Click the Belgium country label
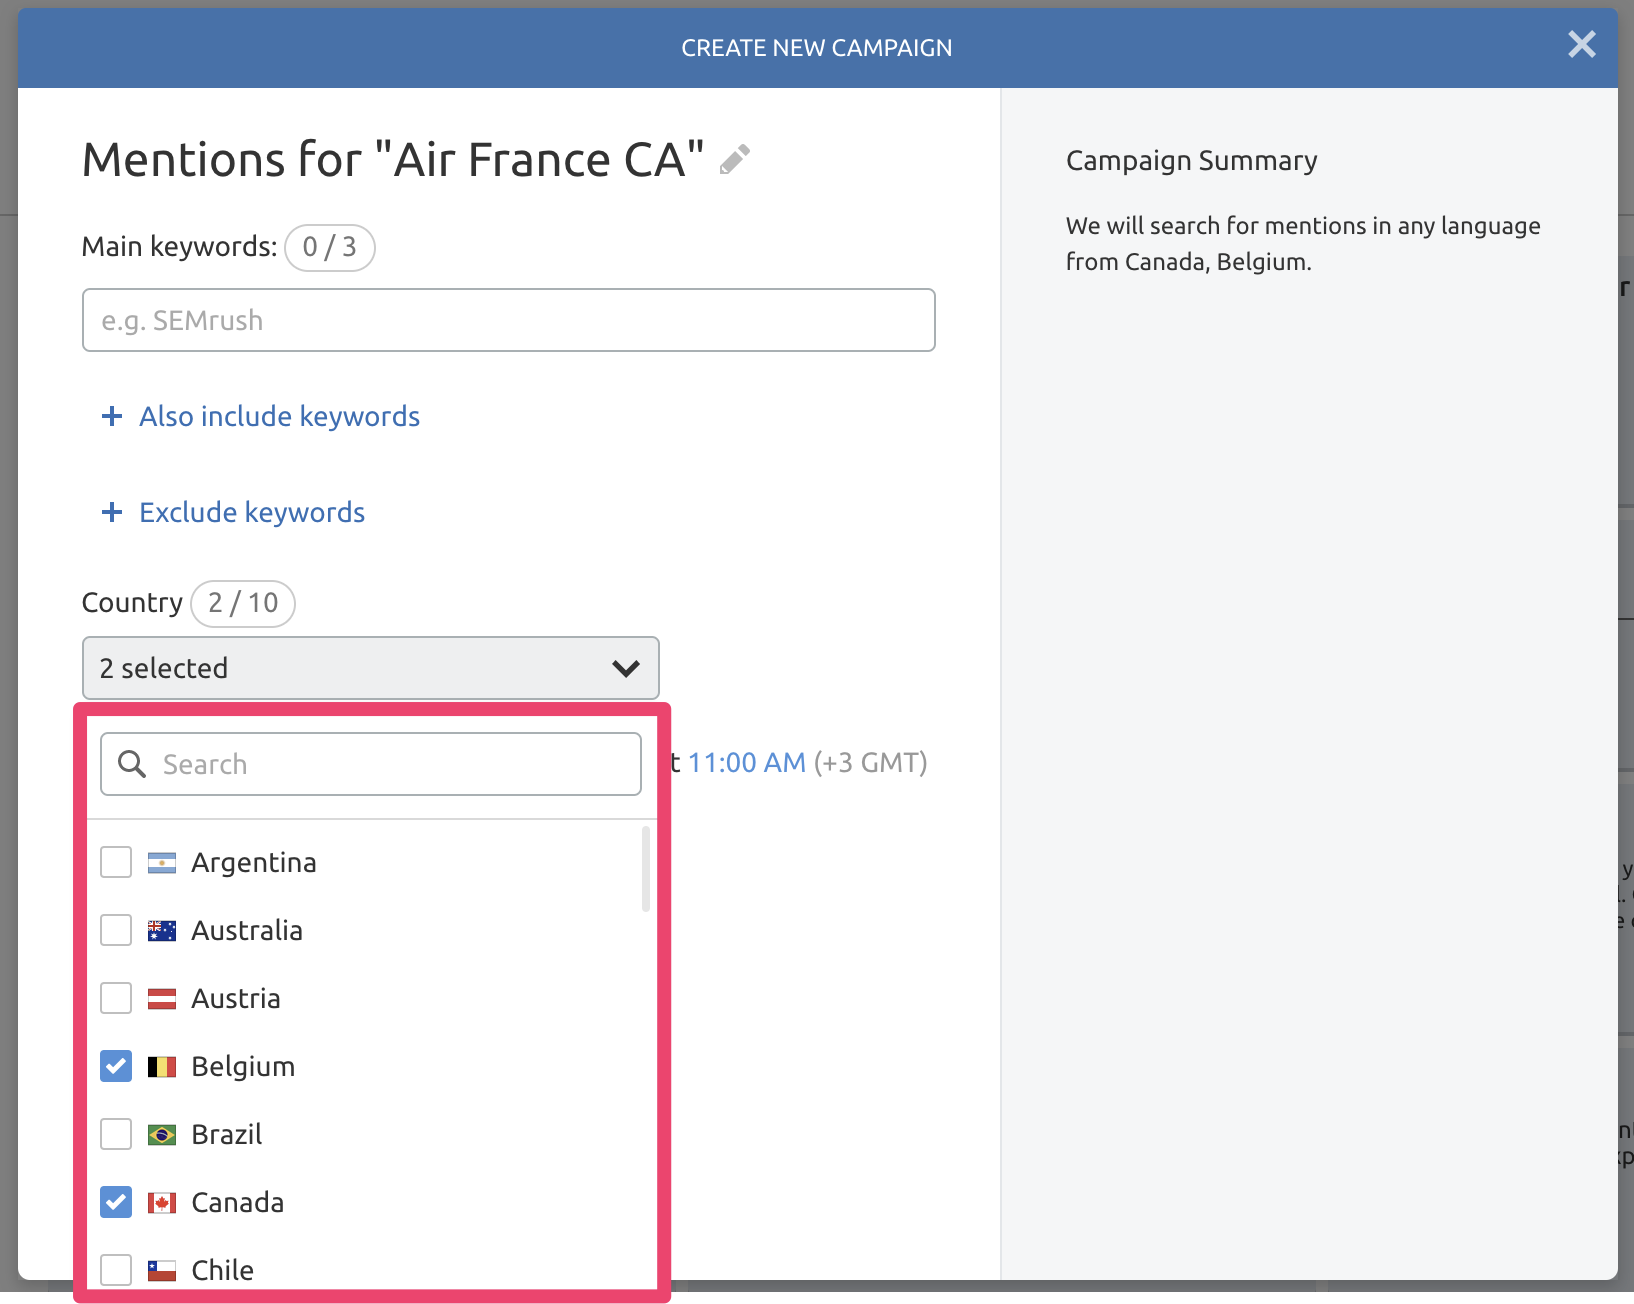1634x1304 pixels. (243, 1066)
